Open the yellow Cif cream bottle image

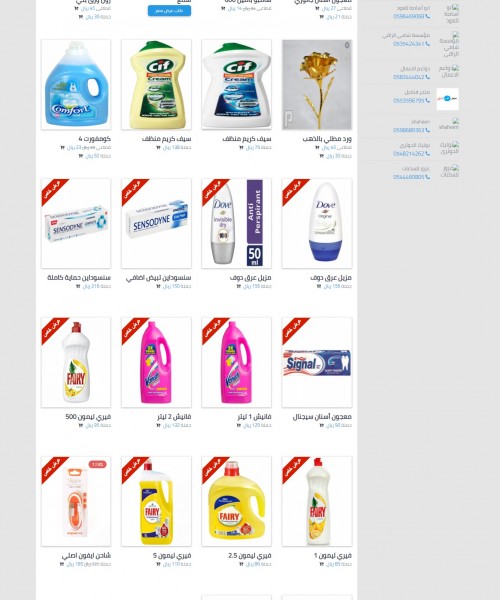156,85
